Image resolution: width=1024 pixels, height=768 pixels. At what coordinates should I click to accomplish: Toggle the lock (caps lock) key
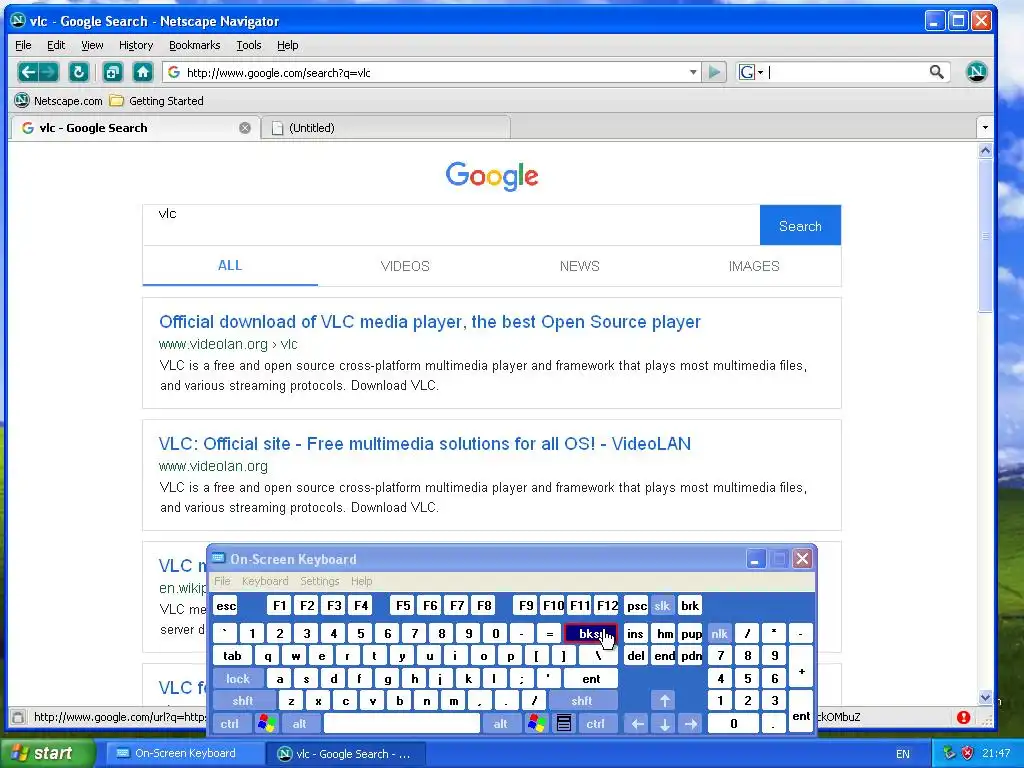click(x=238, y=679)
